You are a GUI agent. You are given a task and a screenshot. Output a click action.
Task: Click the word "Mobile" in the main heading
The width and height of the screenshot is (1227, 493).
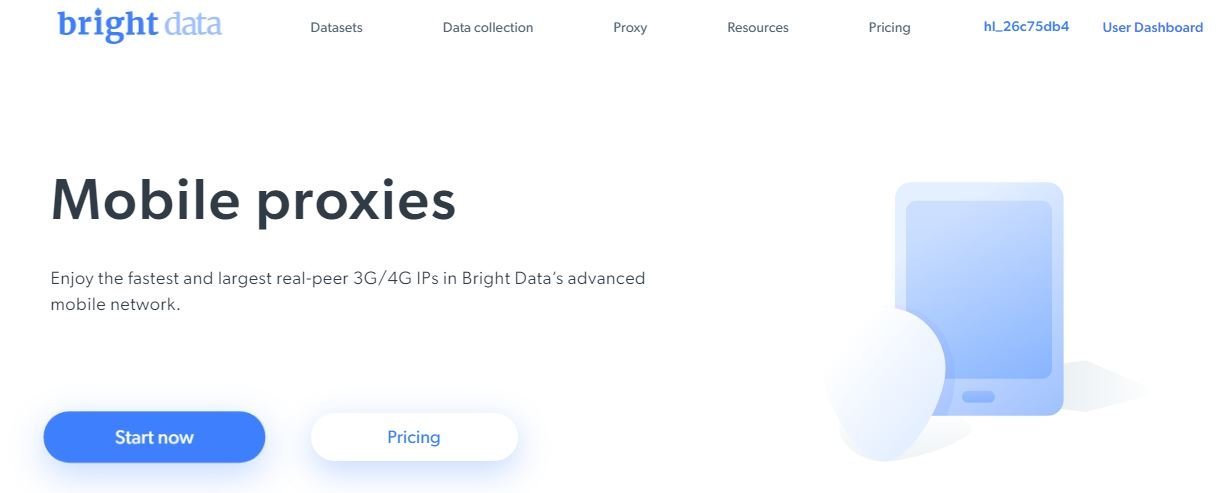[x=145, y=200]
